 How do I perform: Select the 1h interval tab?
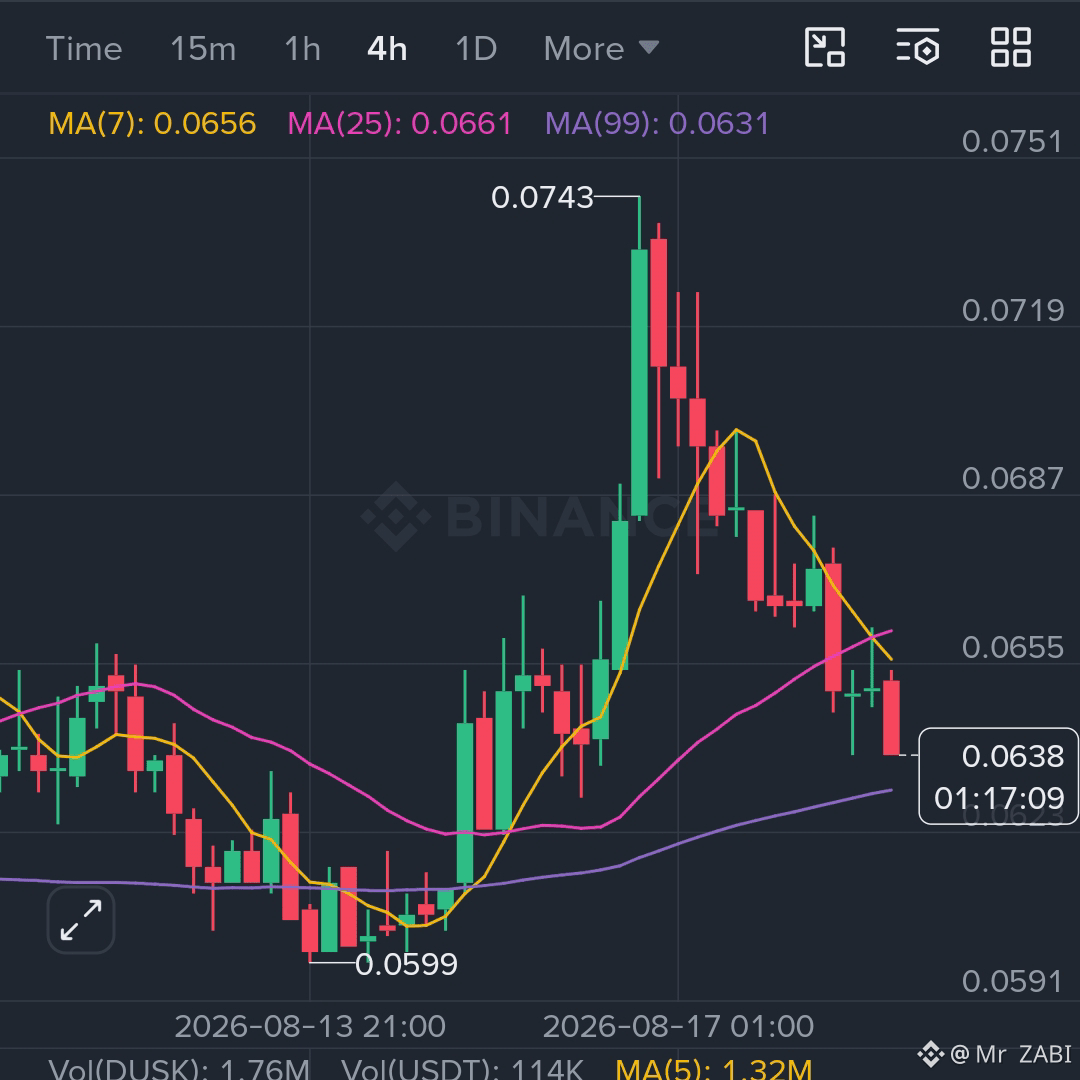302,49
